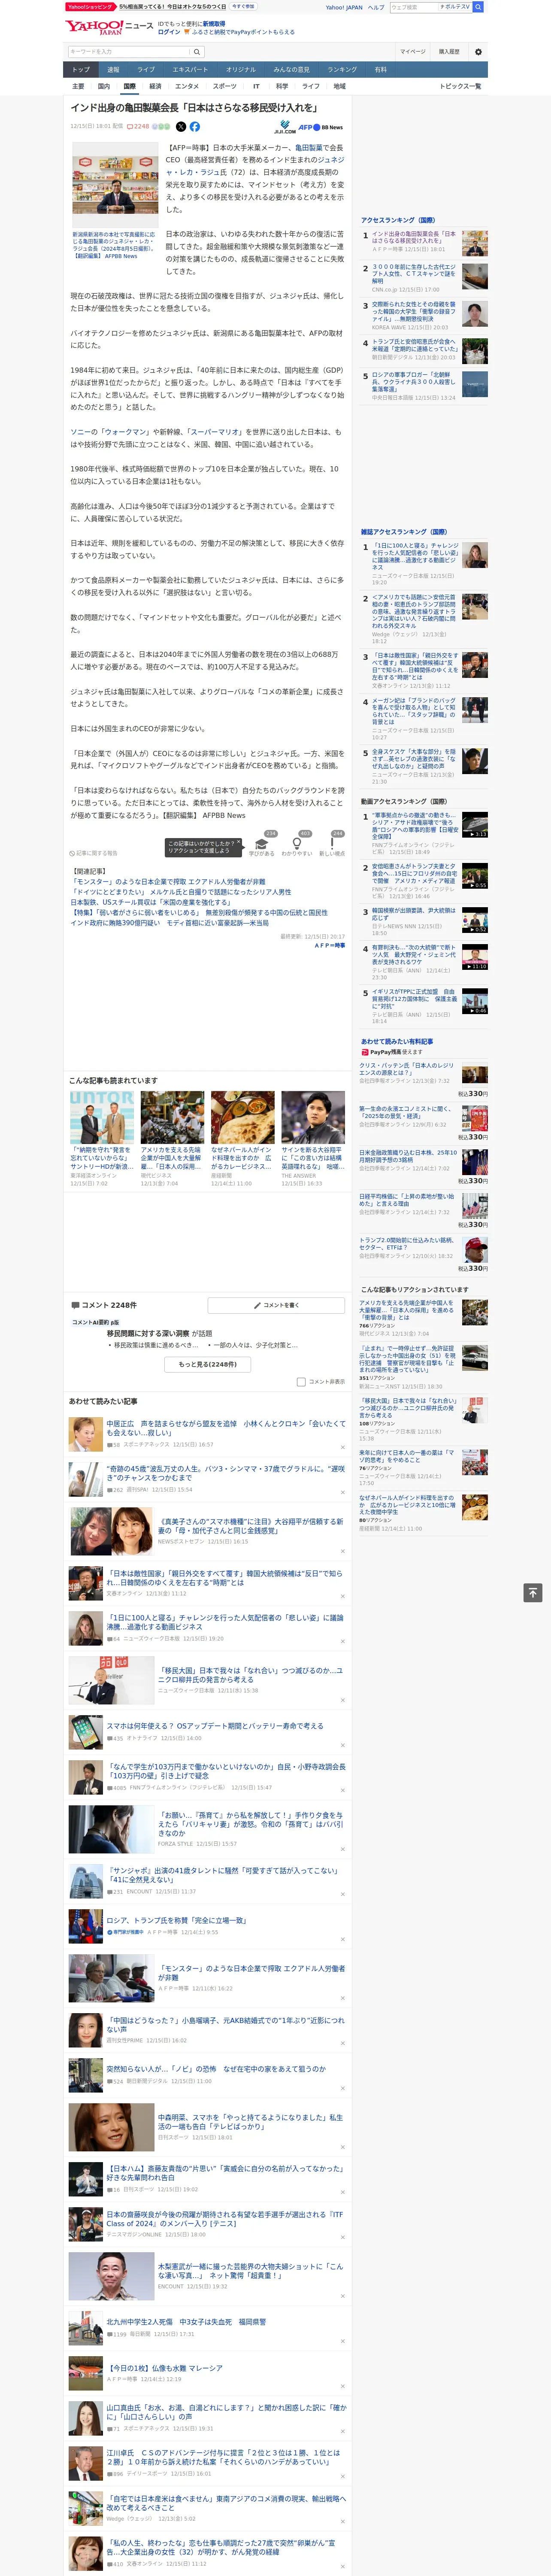Select the 速報 tab
Screen dimensions: 551x2576
(x=113, y=70)
